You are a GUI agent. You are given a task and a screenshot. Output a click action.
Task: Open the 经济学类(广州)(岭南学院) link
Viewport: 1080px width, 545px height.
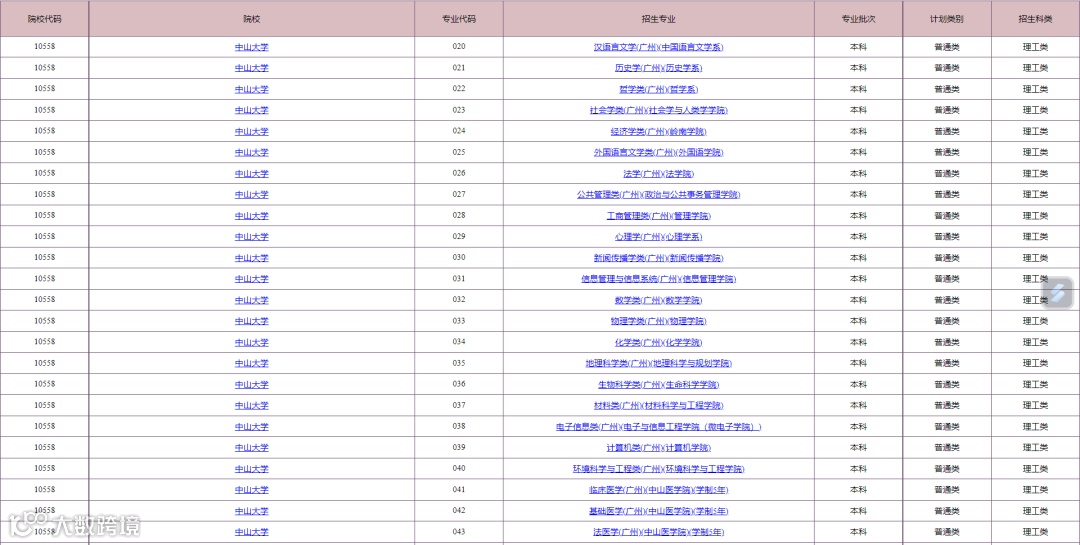tap(658, 131)
